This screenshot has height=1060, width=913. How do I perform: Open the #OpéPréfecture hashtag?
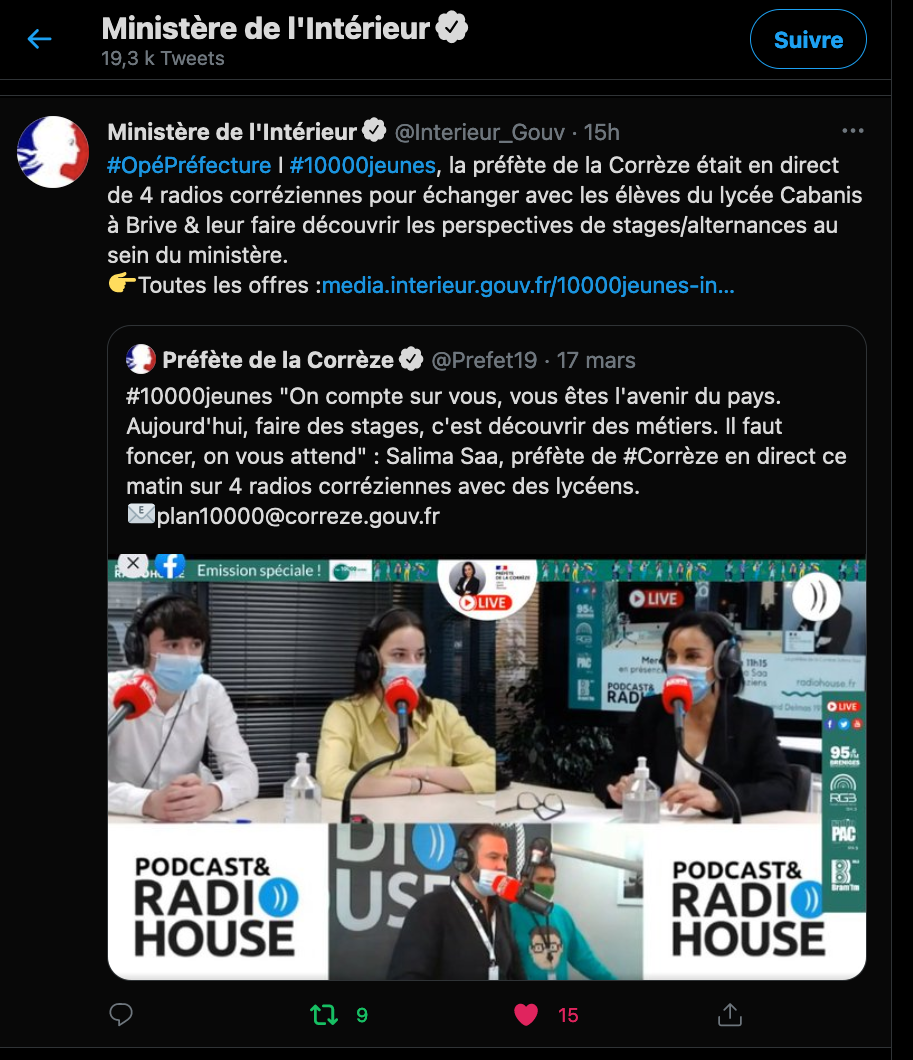click(189, 165)
